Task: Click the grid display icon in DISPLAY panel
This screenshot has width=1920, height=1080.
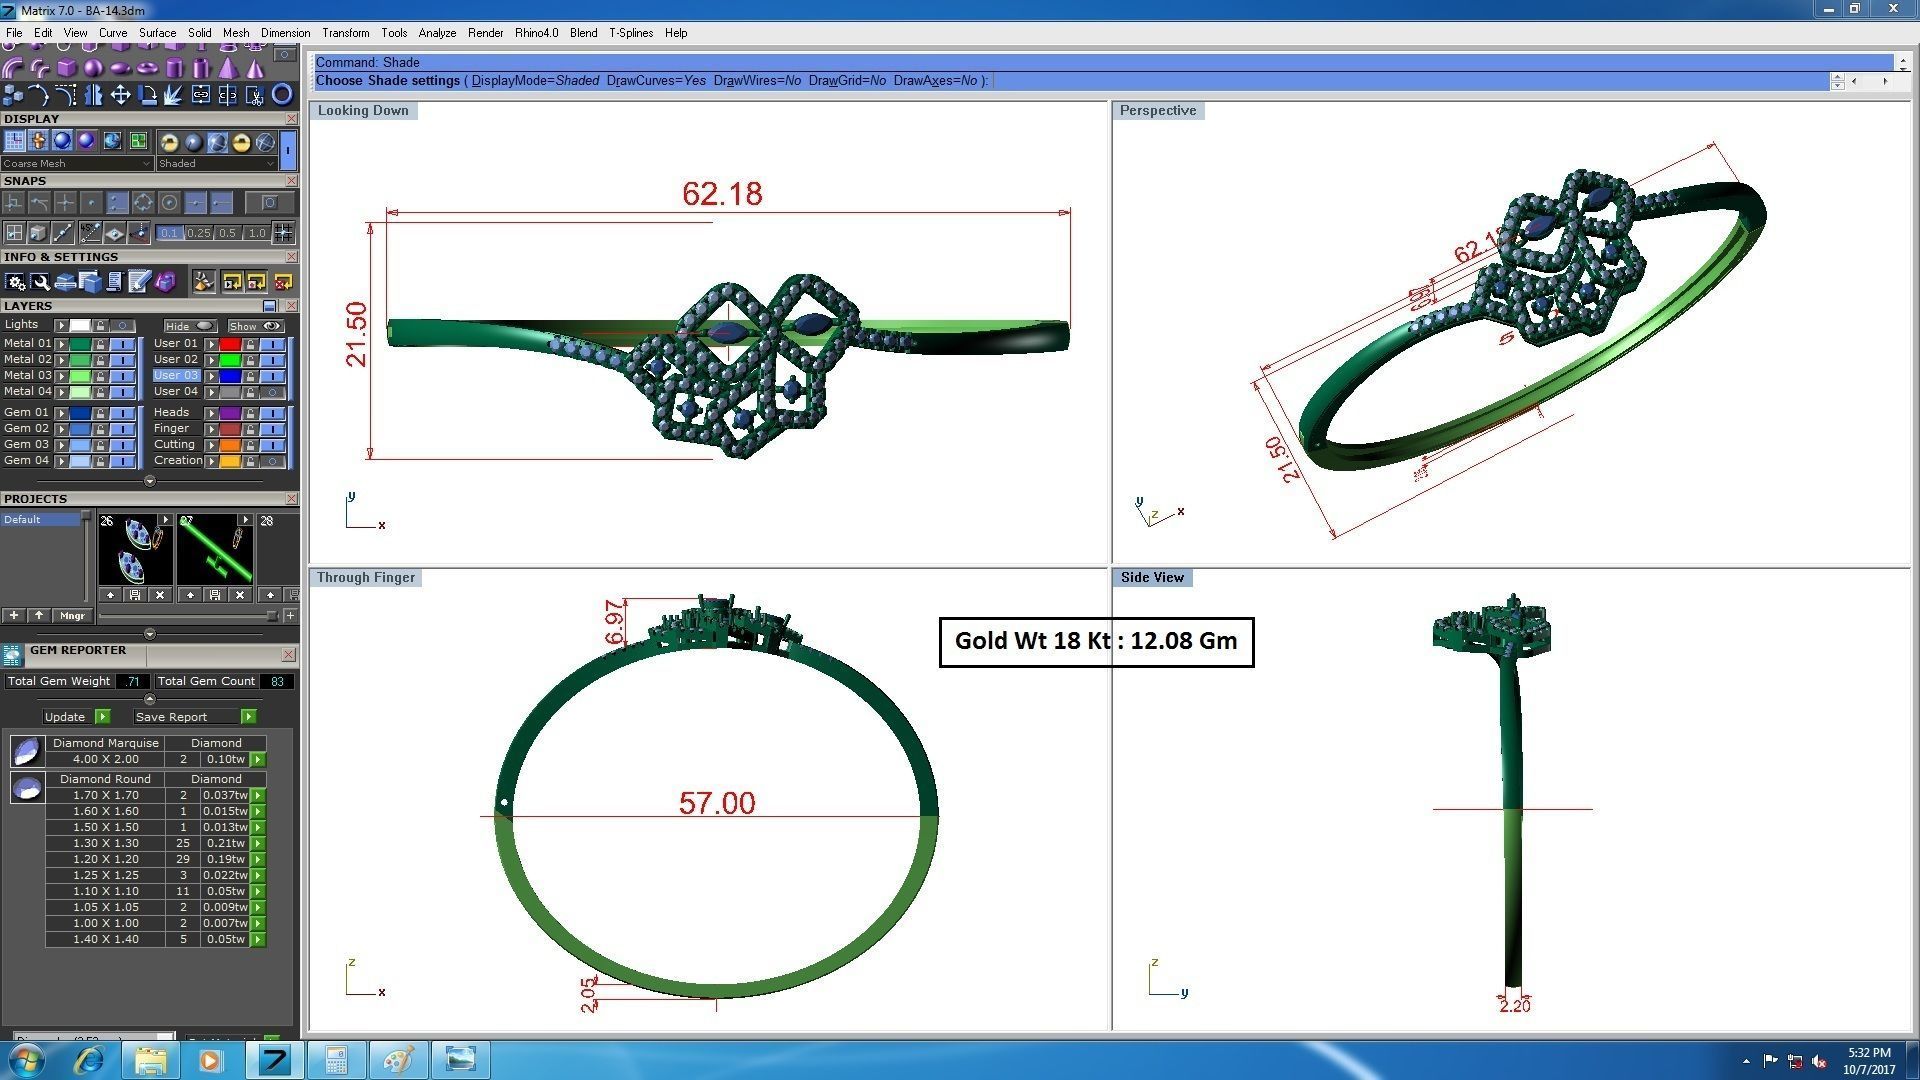Action: tap(14, 142)
